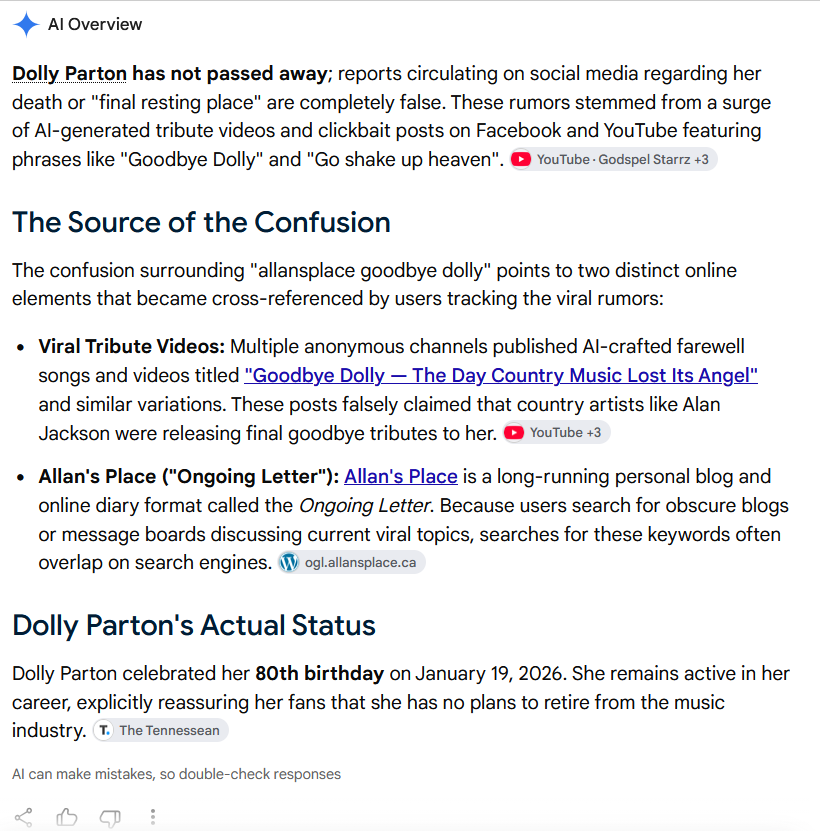Click the blue AI Overview sparkle icon
The image size is (820, 831).
[x=26, y=24]
